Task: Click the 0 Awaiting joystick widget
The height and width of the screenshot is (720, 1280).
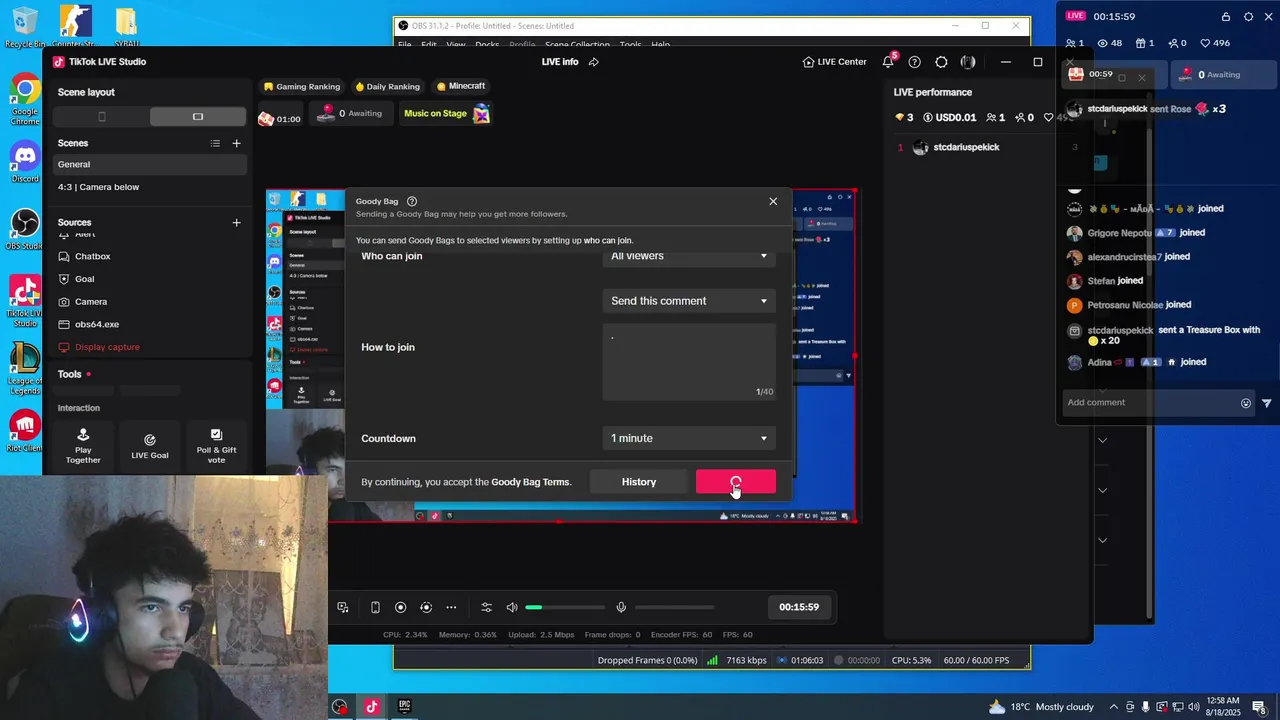Action: pos(350,114)
